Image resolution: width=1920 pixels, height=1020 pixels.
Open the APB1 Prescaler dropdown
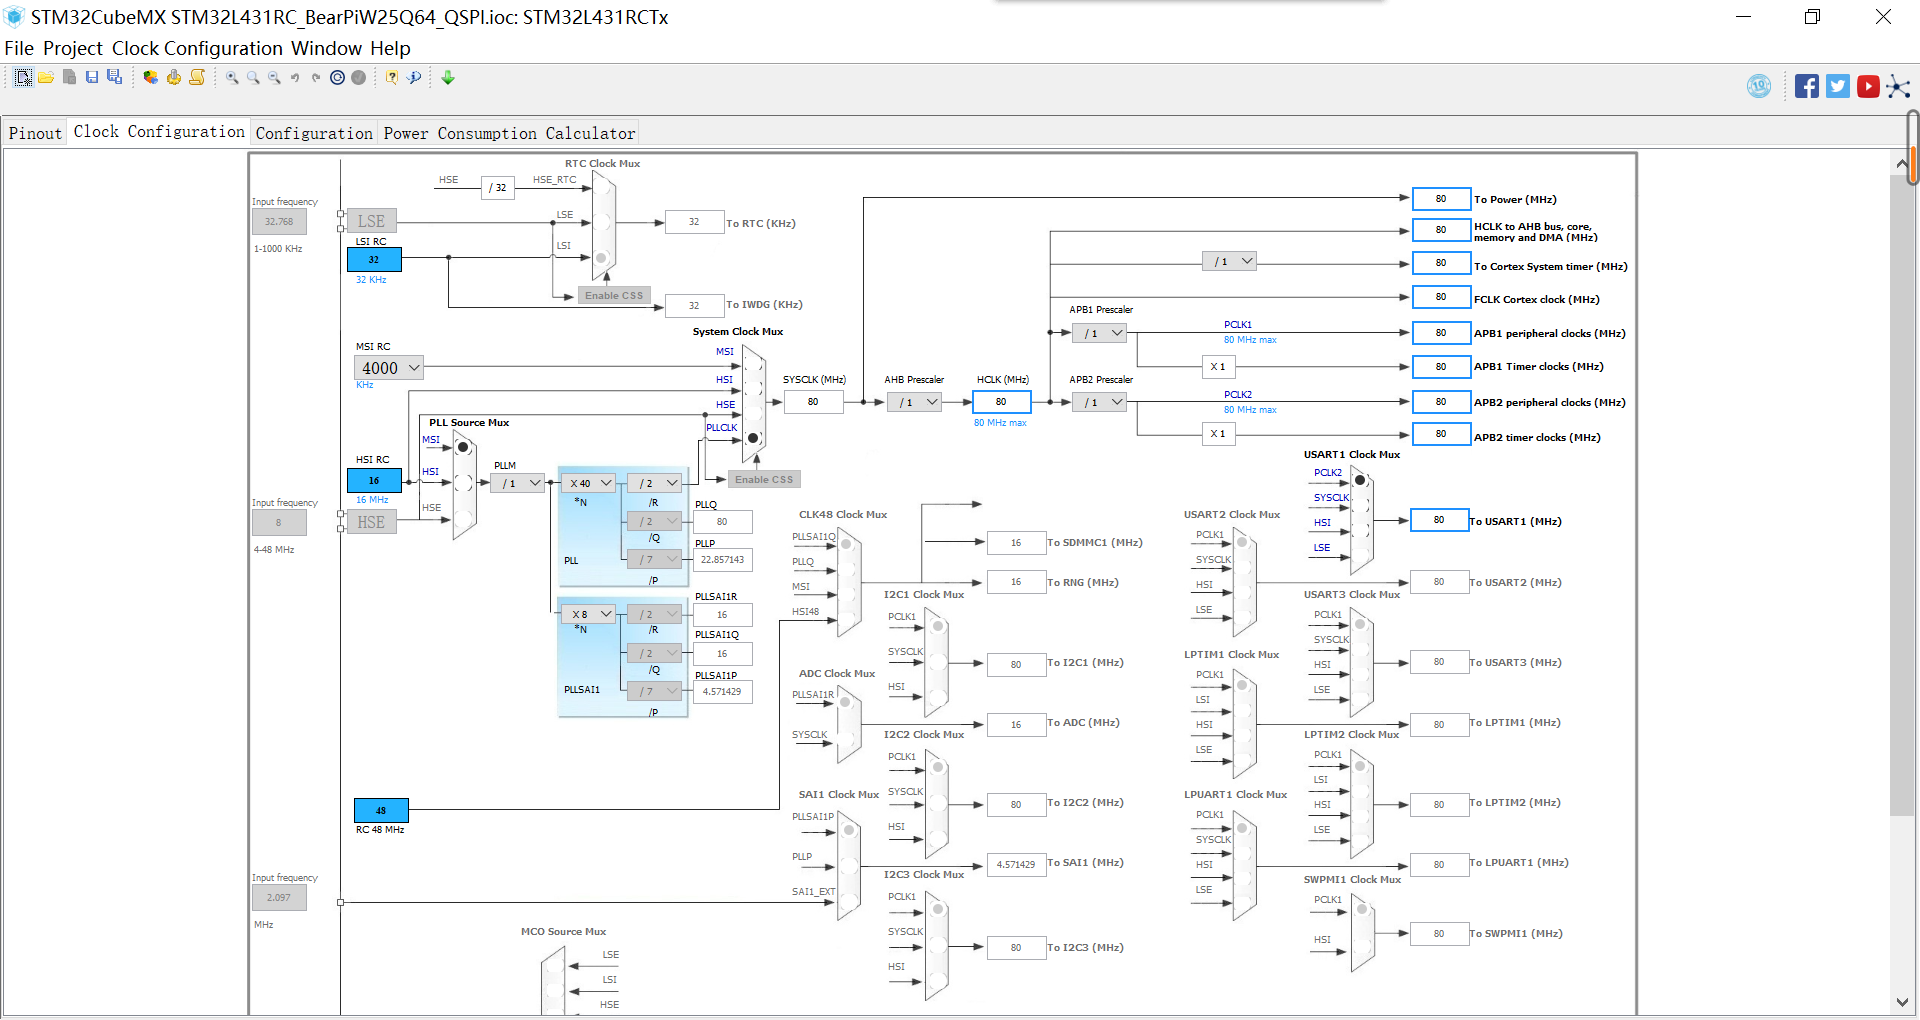click(1100, 333)
